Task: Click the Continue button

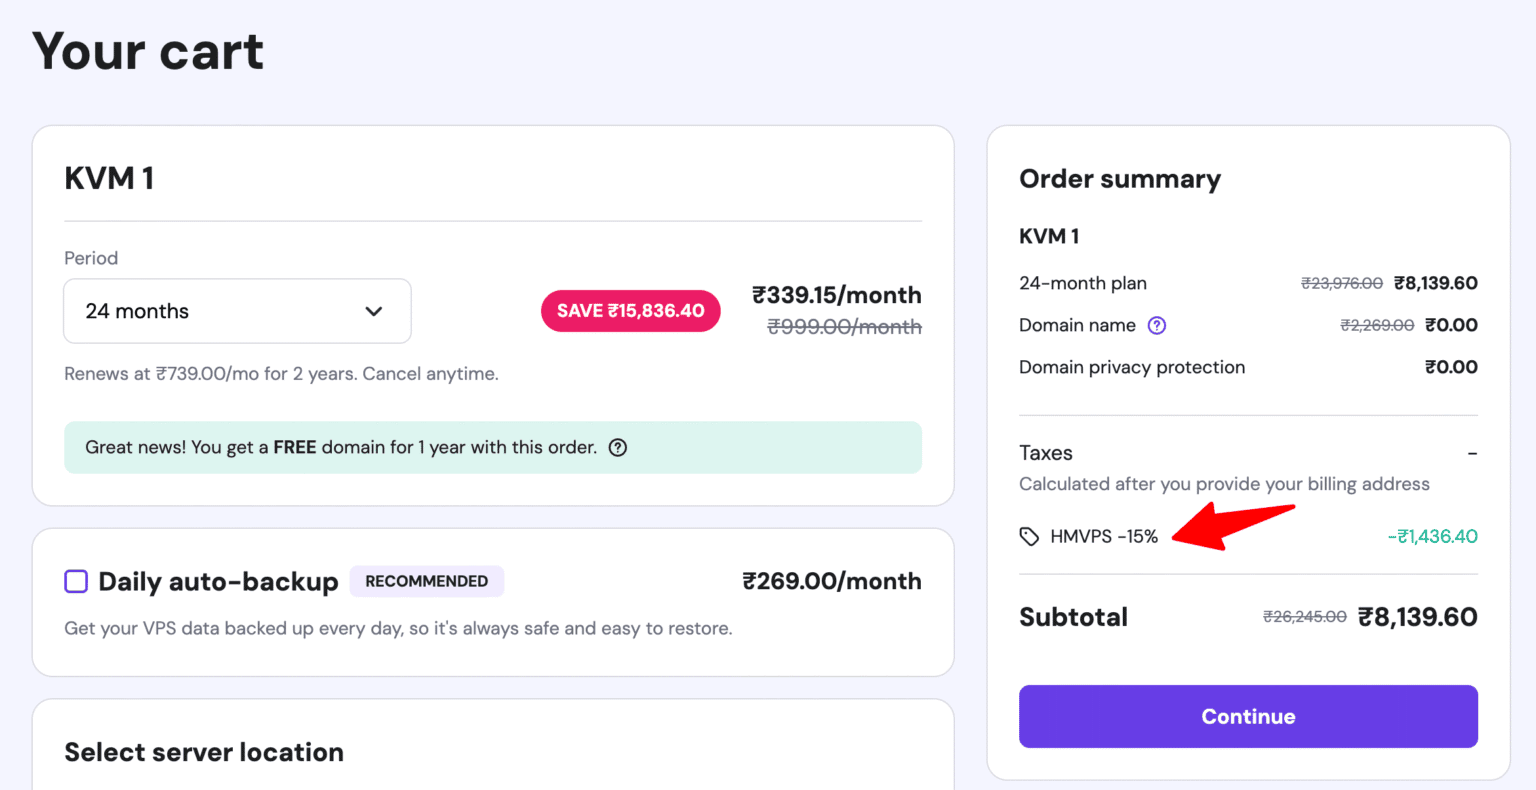Action: coord(1247,716)
